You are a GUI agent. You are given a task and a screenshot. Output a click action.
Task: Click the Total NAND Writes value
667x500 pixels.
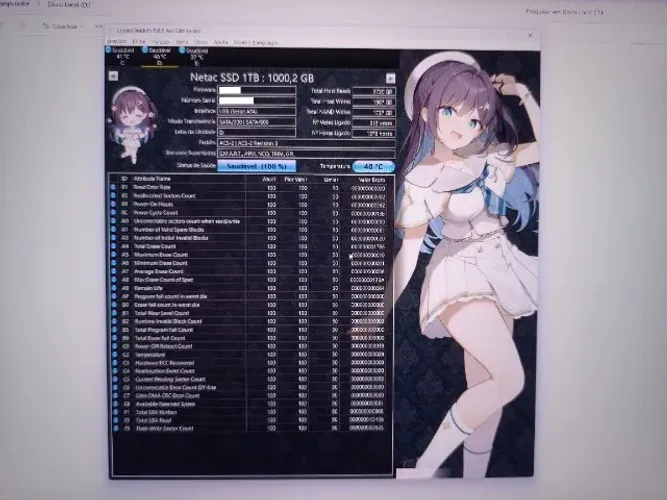(374, 112)
